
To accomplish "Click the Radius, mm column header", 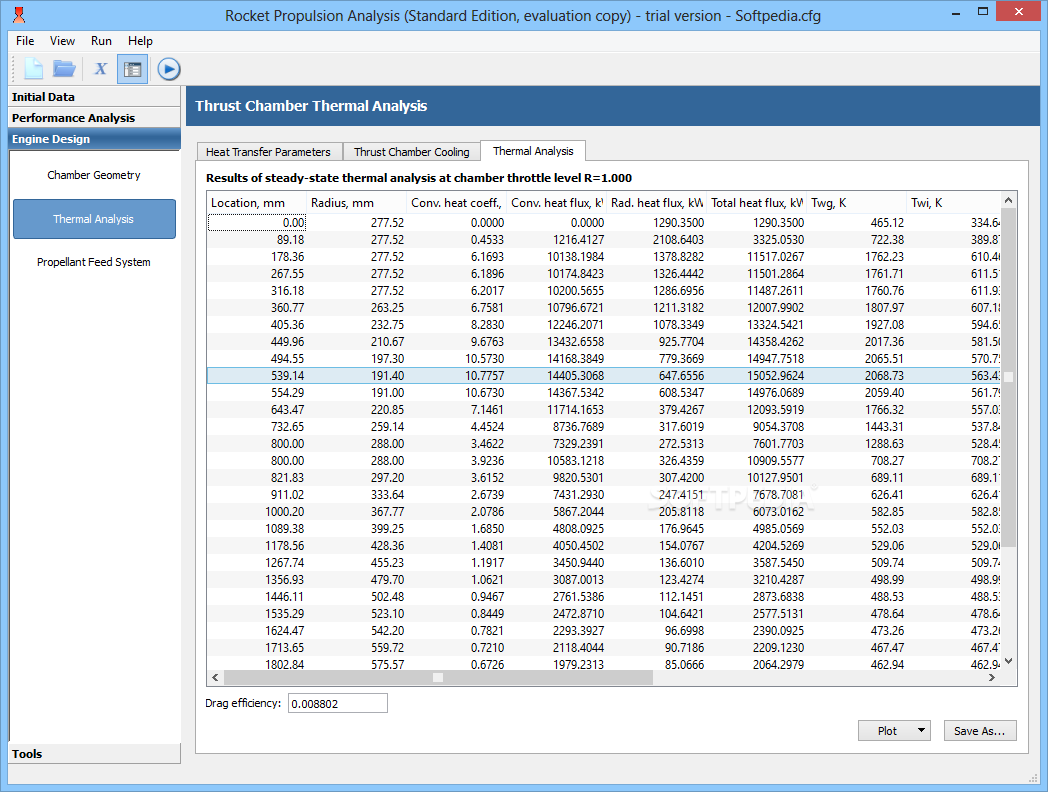I will coord(356,203).
